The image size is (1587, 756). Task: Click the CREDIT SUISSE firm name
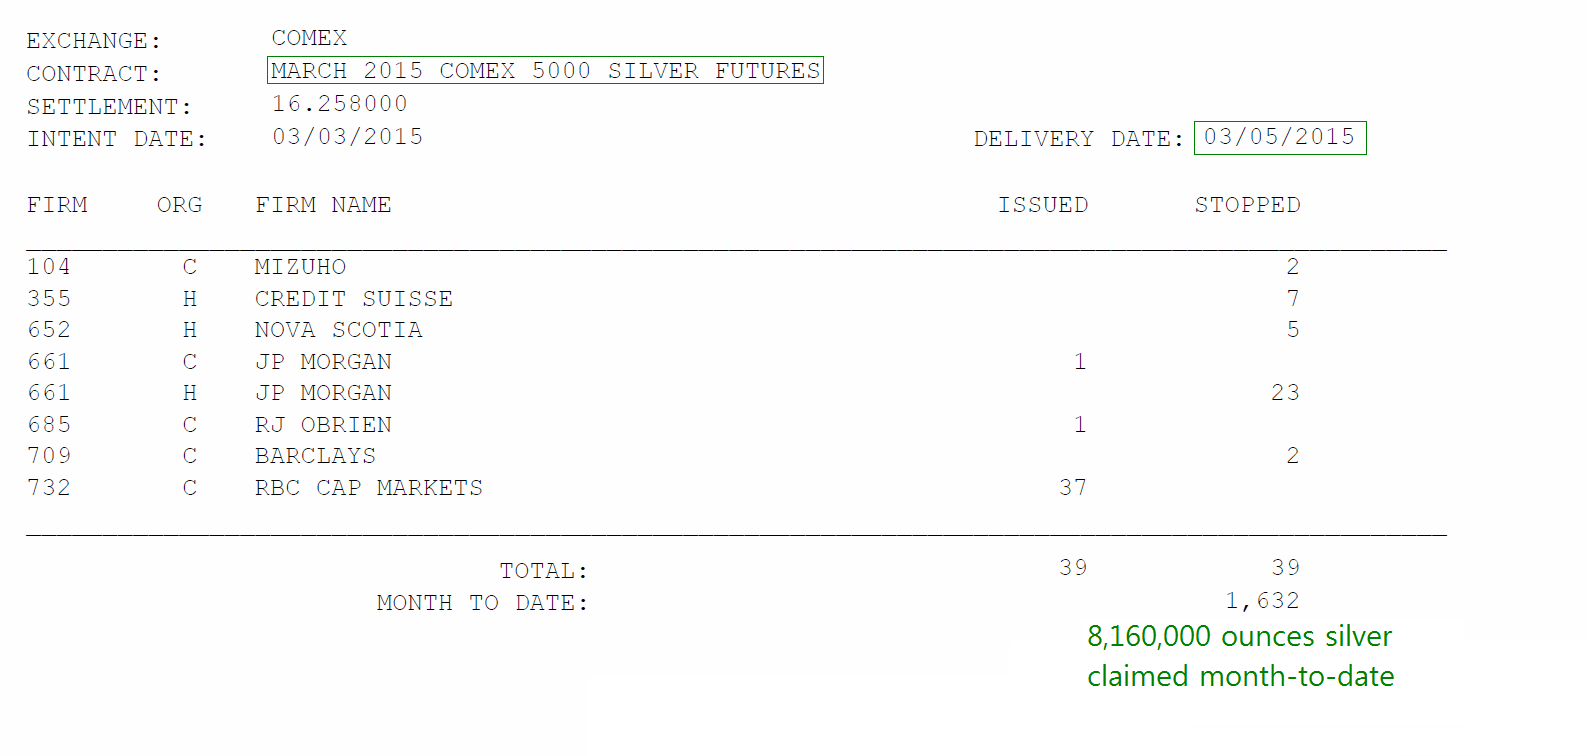click(353, 299)
